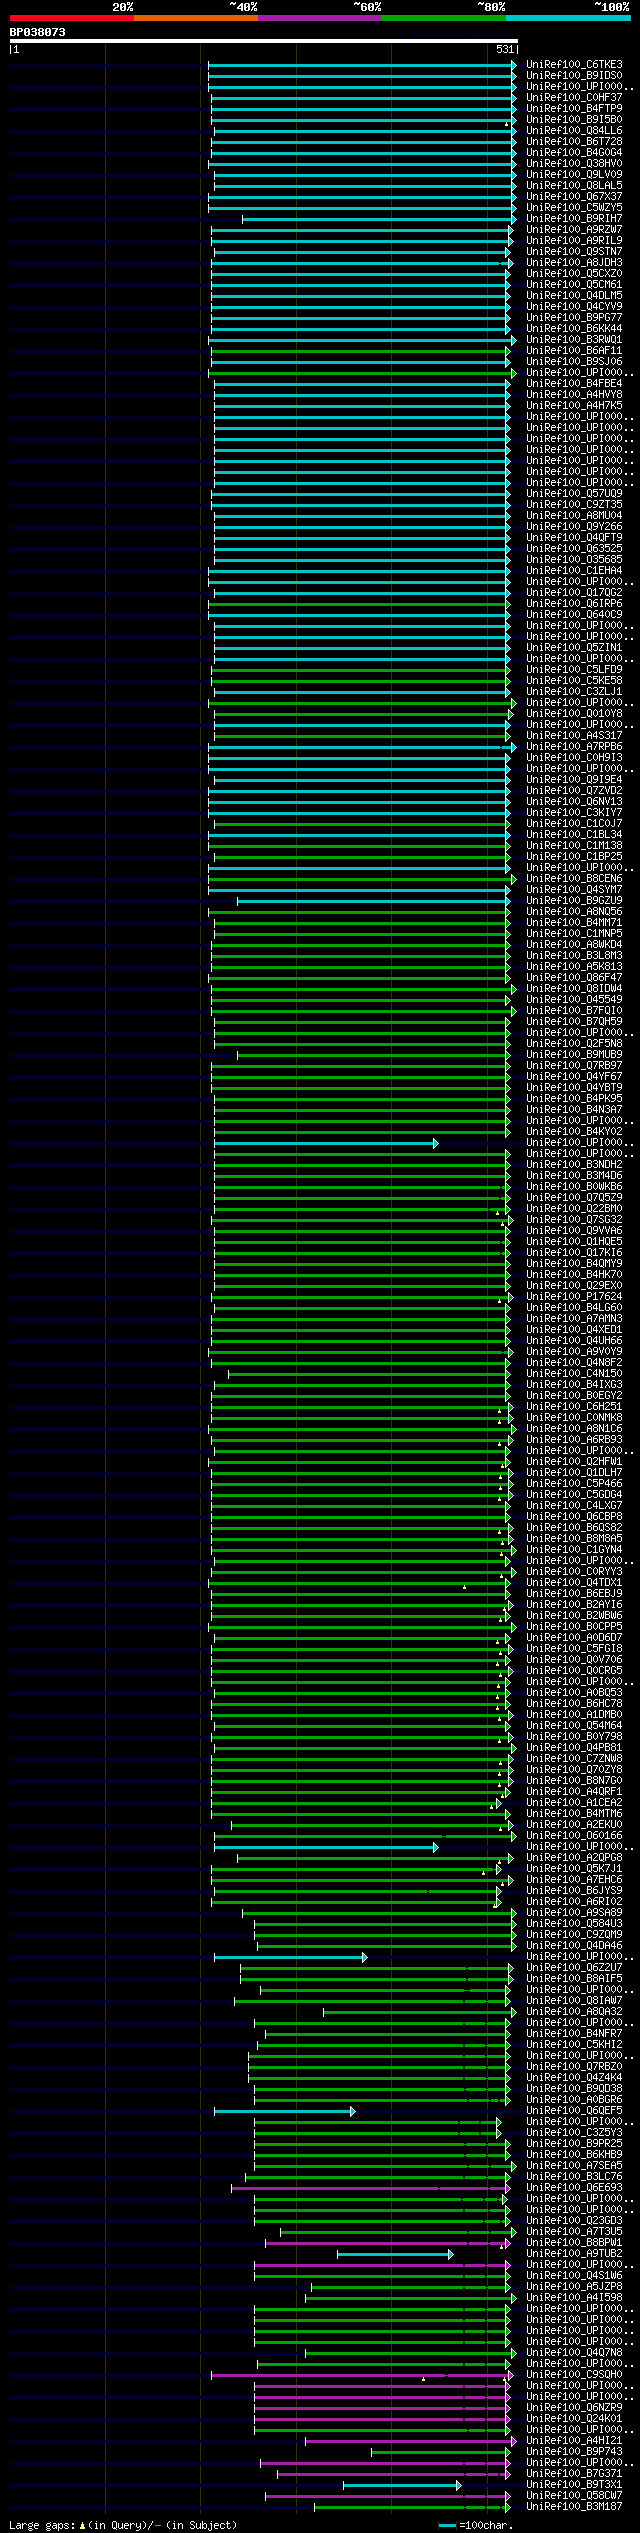The height and width of the screenshot is (2533, 640).
Task: Select UniRef100_Q7Q5Z9 in the hit list
Action: coord(574,1198)
